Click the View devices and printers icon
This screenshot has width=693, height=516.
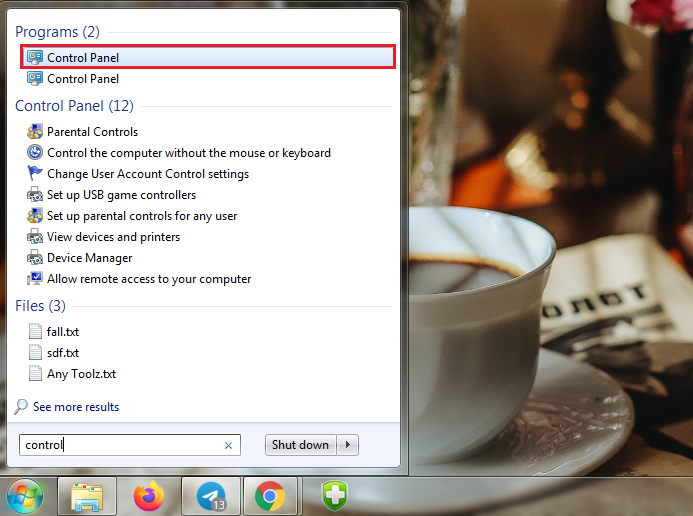(35, 237)
